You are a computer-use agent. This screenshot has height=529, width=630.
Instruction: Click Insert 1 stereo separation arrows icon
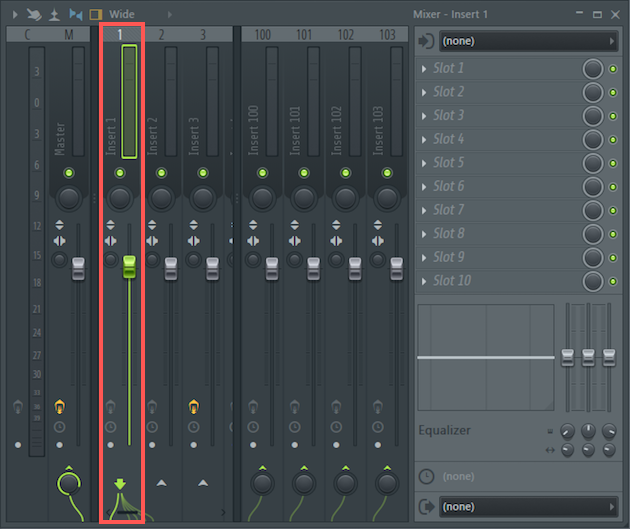pos(110,241)
